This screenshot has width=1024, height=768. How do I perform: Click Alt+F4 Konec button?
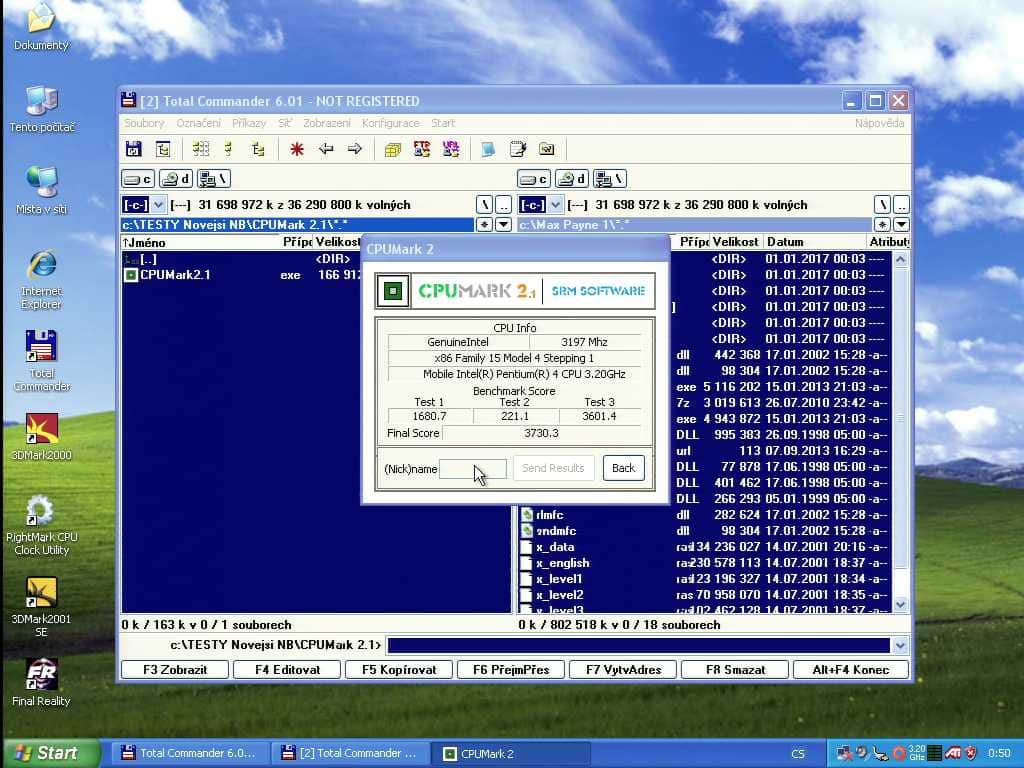click(x=851, y=669)
